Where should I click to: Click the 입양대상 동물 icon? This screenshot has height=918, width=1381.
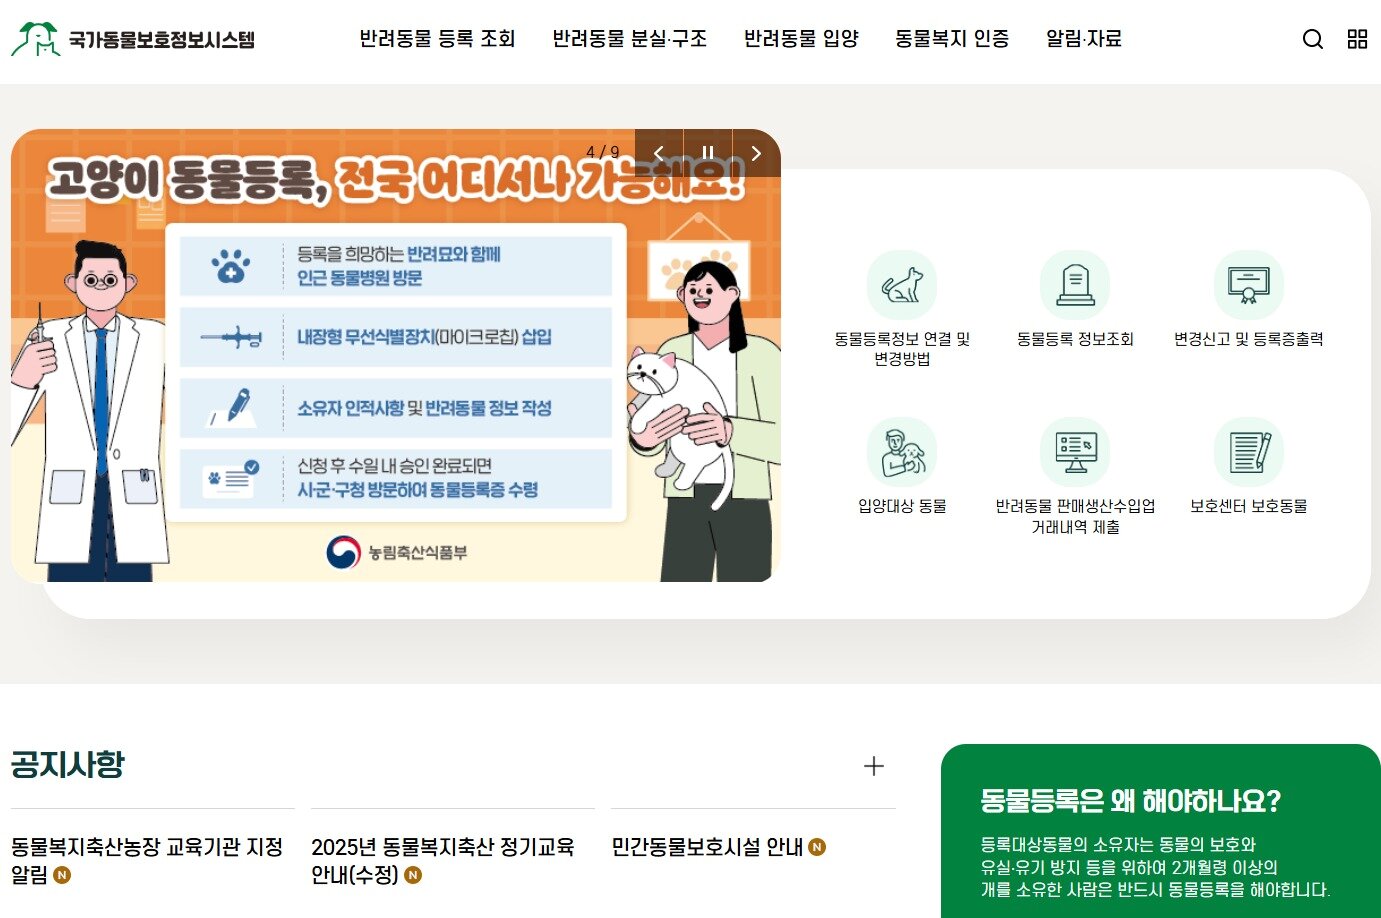[x=902, y=452]
